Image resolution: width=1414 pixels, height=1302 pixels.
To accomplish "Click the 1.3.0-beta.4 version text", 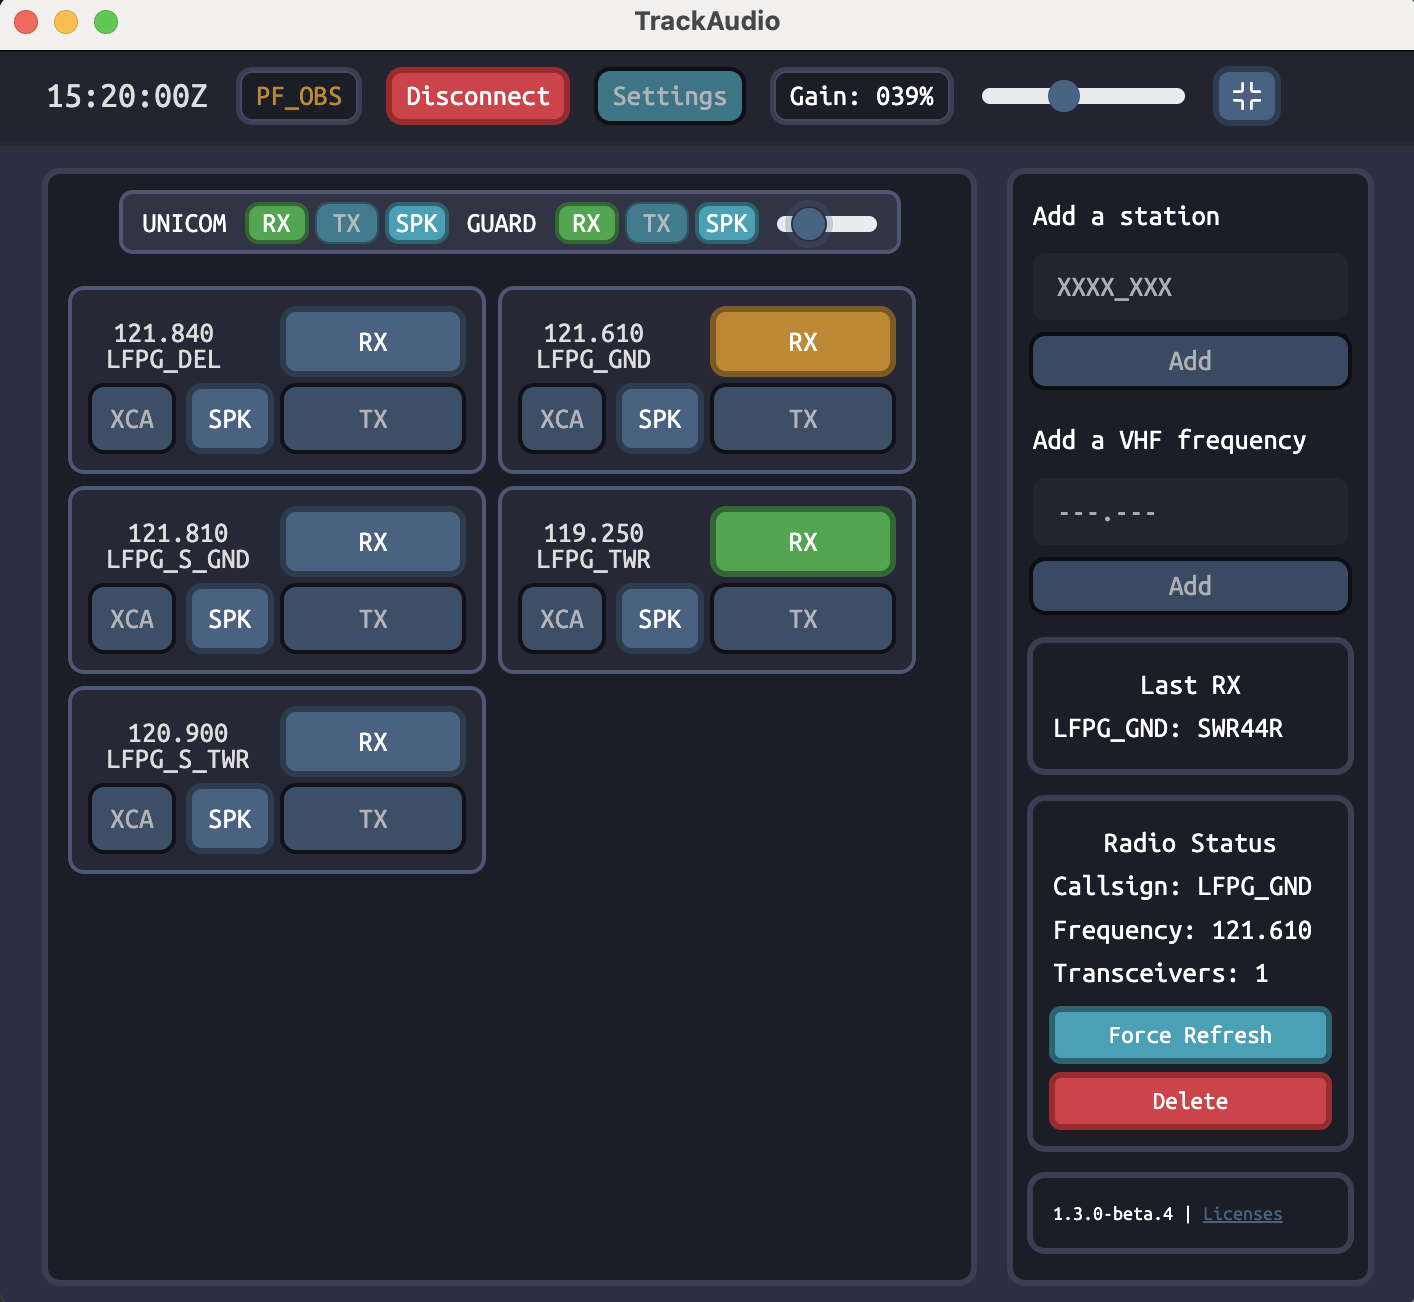I will [1113, 1213].
